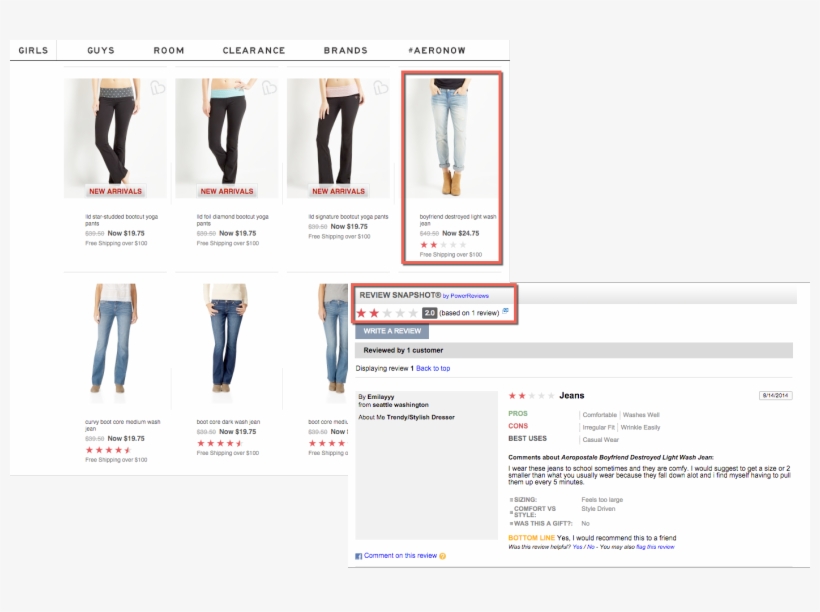
Task: Click the 'Now $24.75' price text
Action: tap(461, 233)
